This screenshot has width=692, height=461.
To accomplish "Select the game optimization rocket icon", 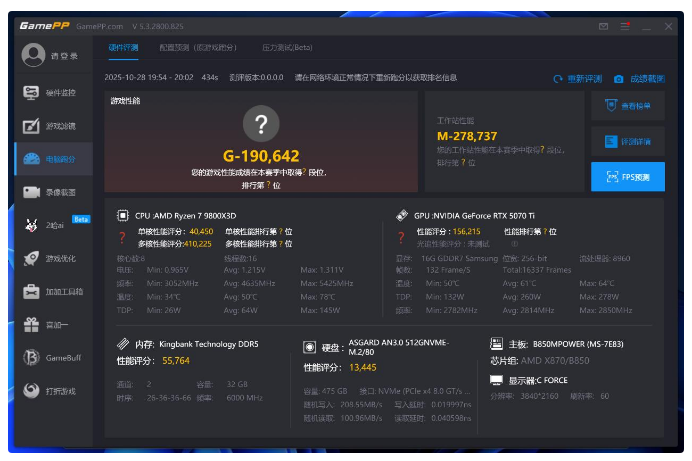I will click(x=31, y=258).
